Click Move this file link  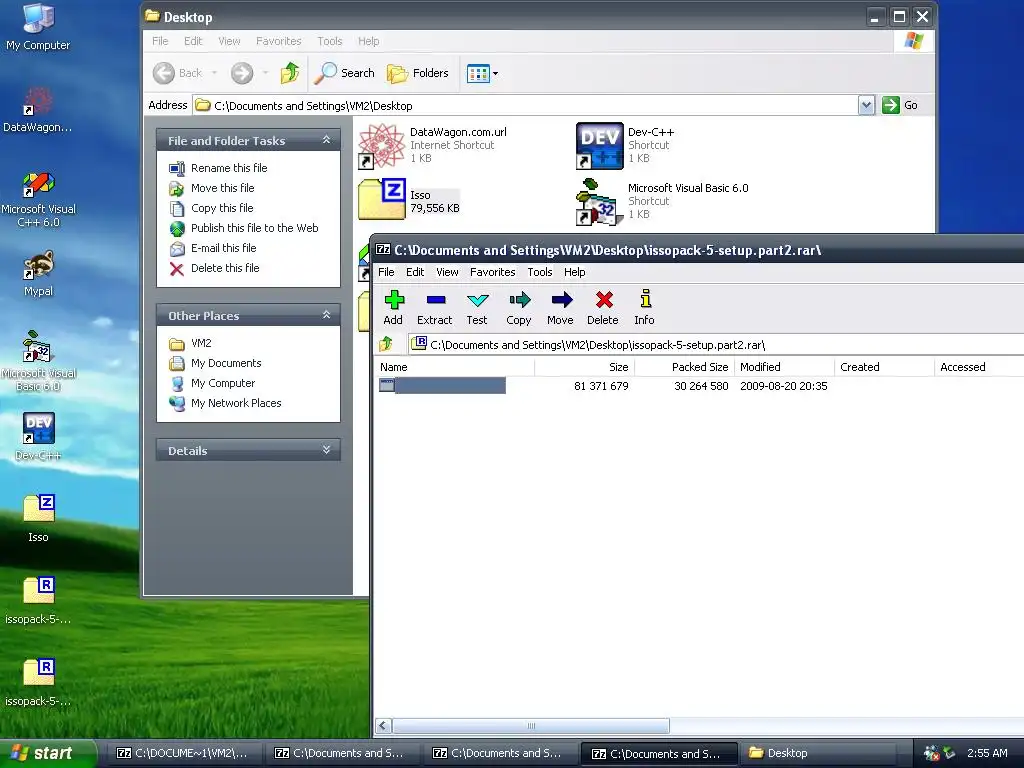pyautogui.click(x=223, y=188)
